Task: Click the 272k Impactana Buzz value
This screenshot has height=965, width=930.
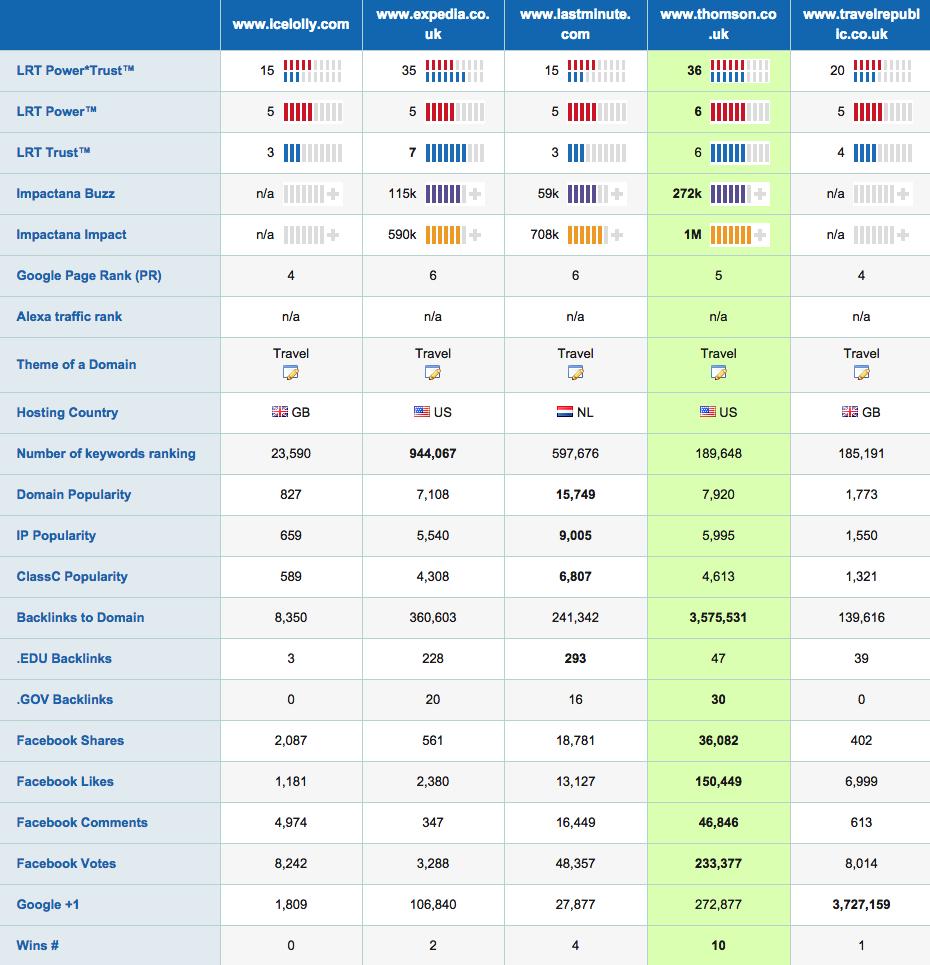Action: tap(687, 193)
